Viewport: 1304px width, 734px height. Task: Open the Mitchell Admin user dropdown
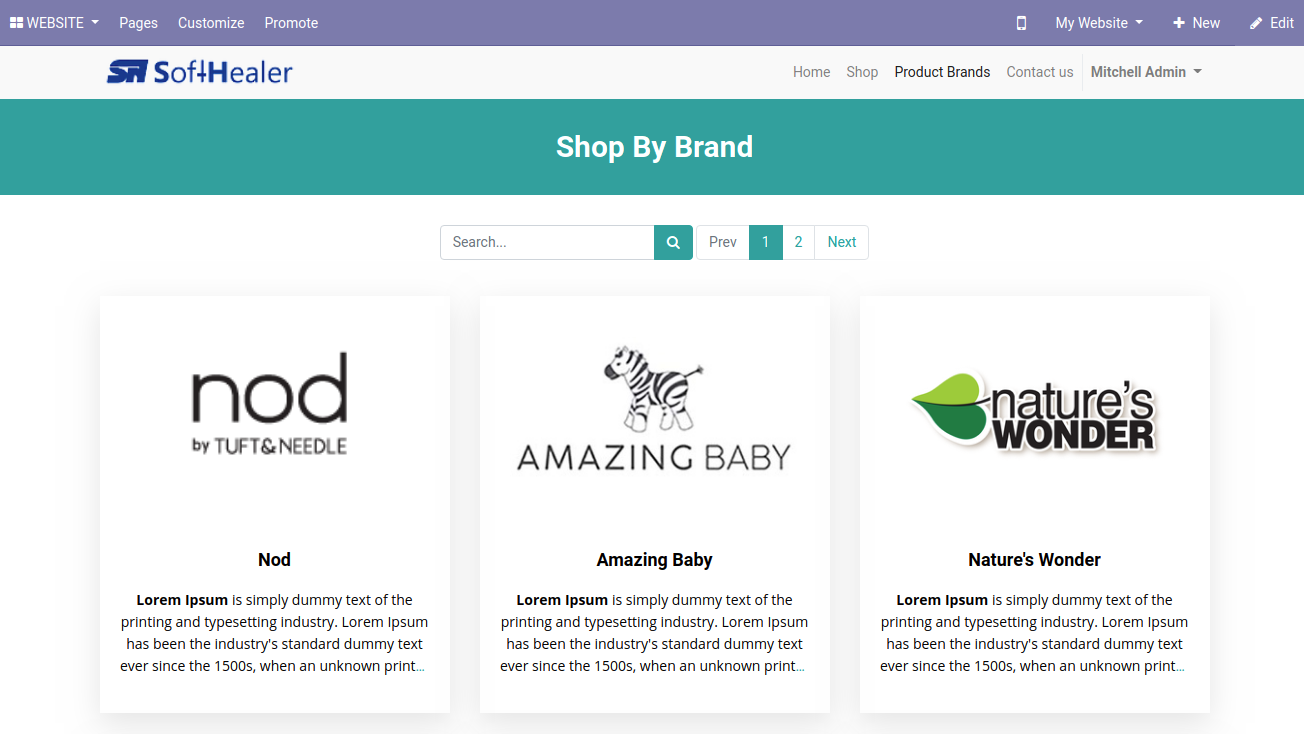1146,72
